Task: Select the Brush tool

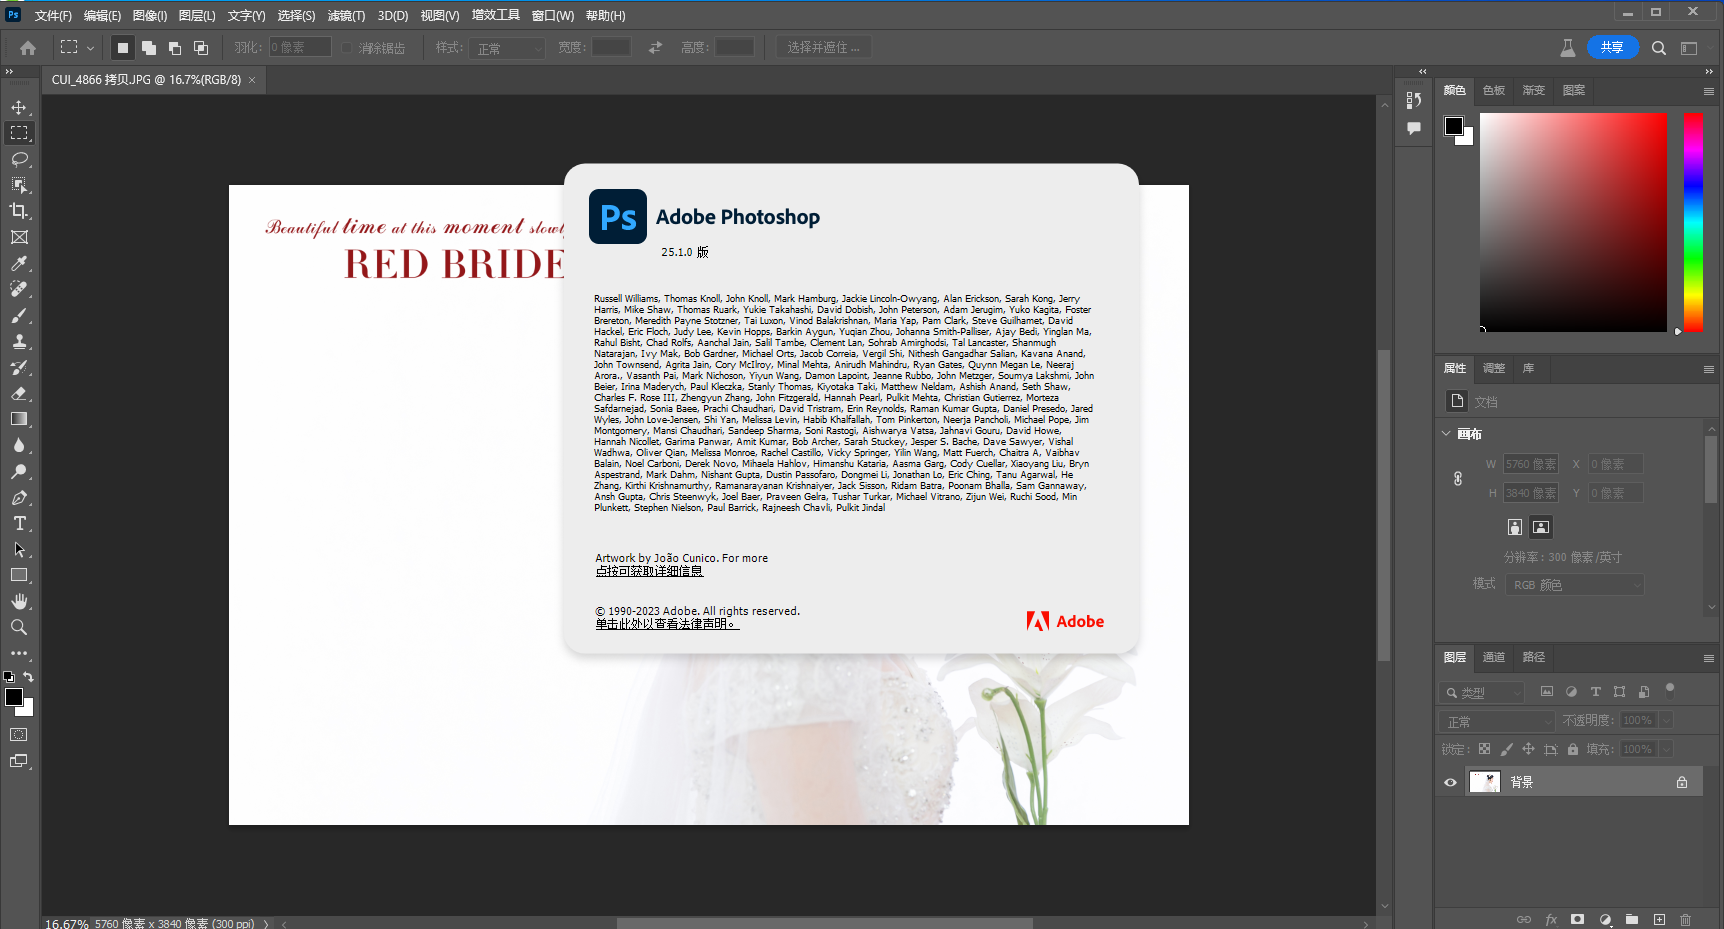Action: 19,316
